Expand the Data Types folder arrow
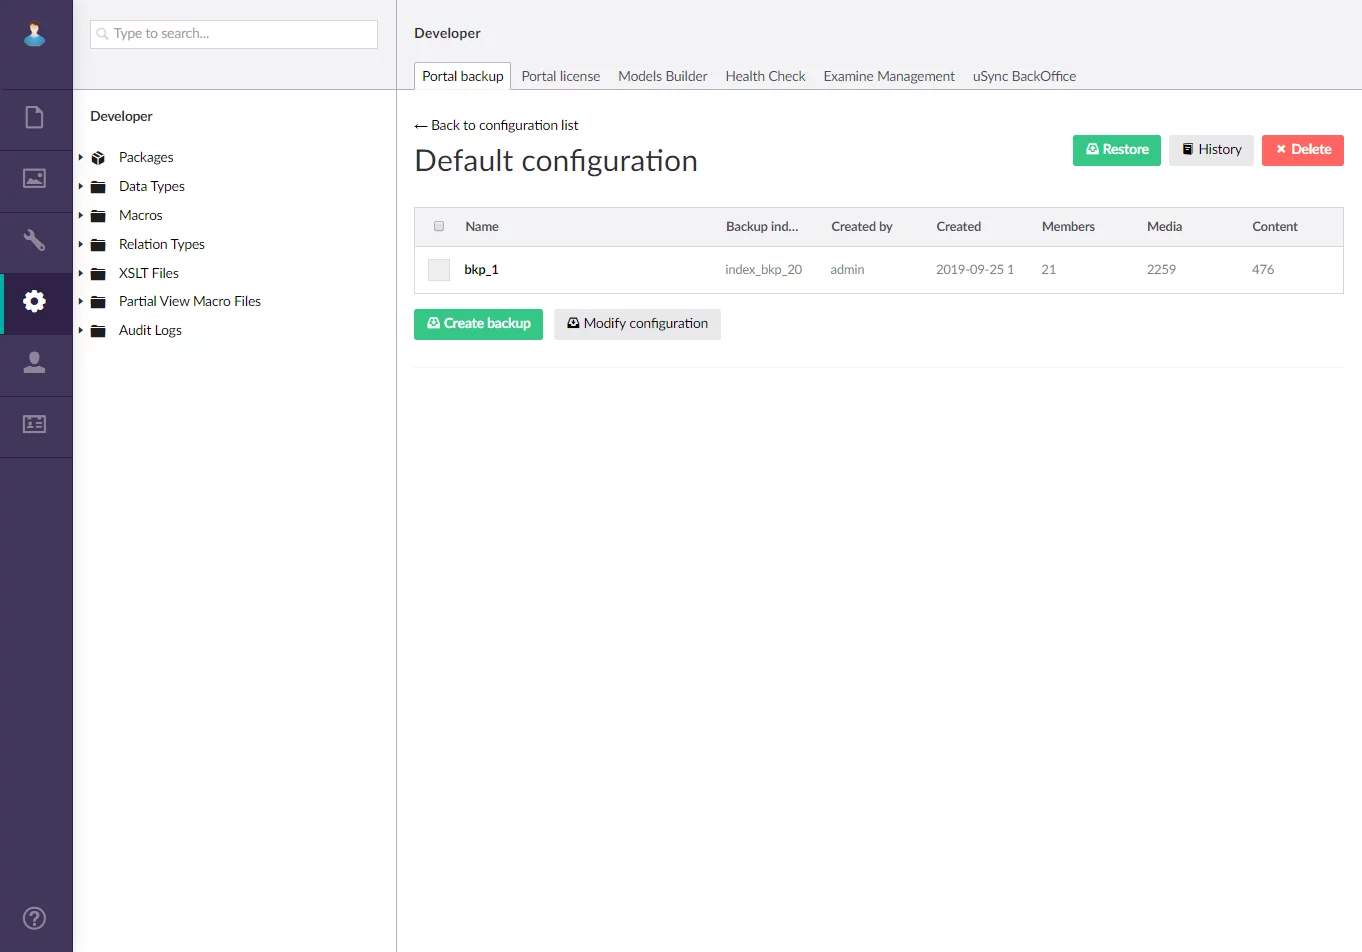Viewport: 1362px width, 952px height. [x=81, y=187]
